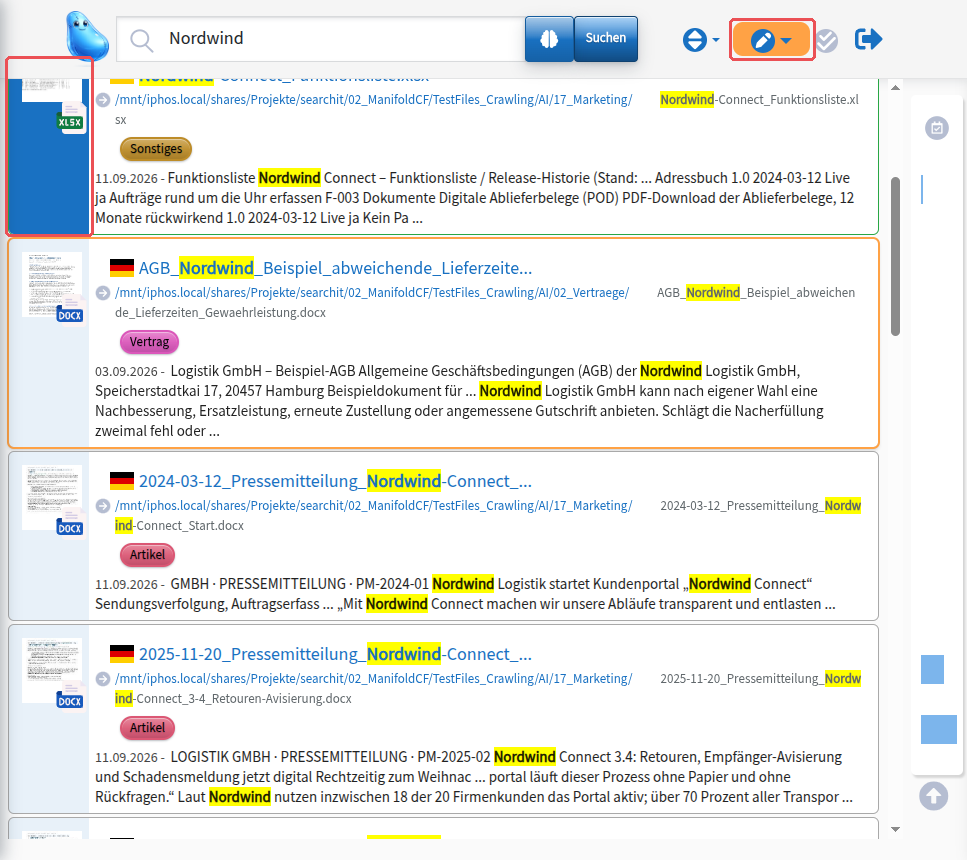Open result AGB_Nordwind_Beispiel_abweichende_Lieferzeite...
Viewport: 967px width, 860px height.
335,268
